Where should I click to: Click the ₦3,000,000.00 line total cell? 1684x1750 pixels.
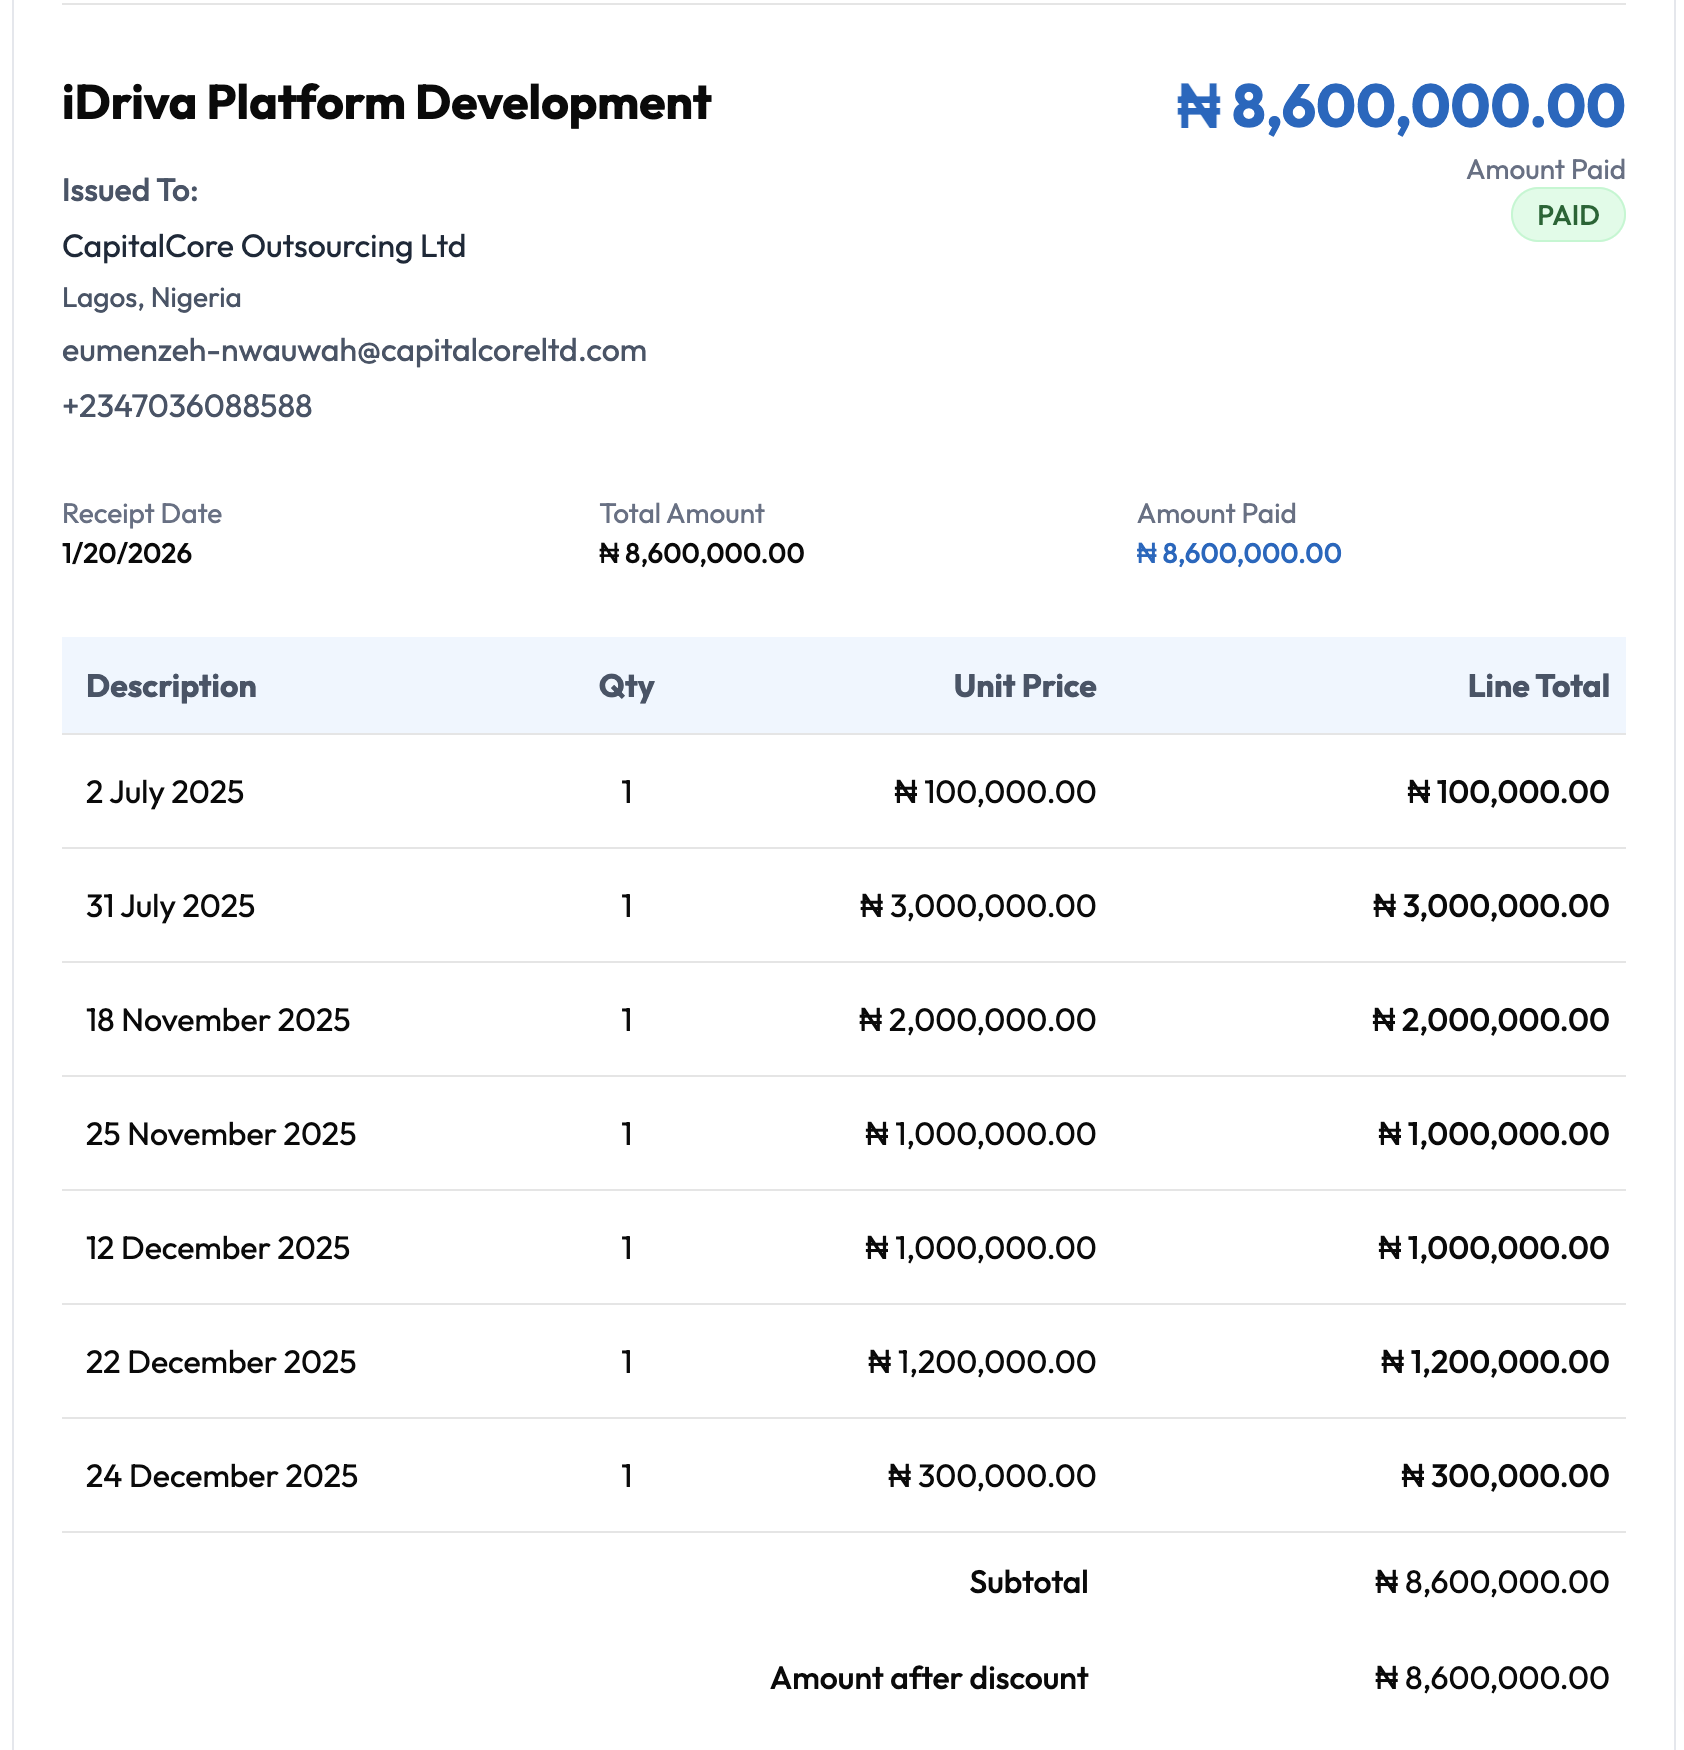(x=1491, y=906)
